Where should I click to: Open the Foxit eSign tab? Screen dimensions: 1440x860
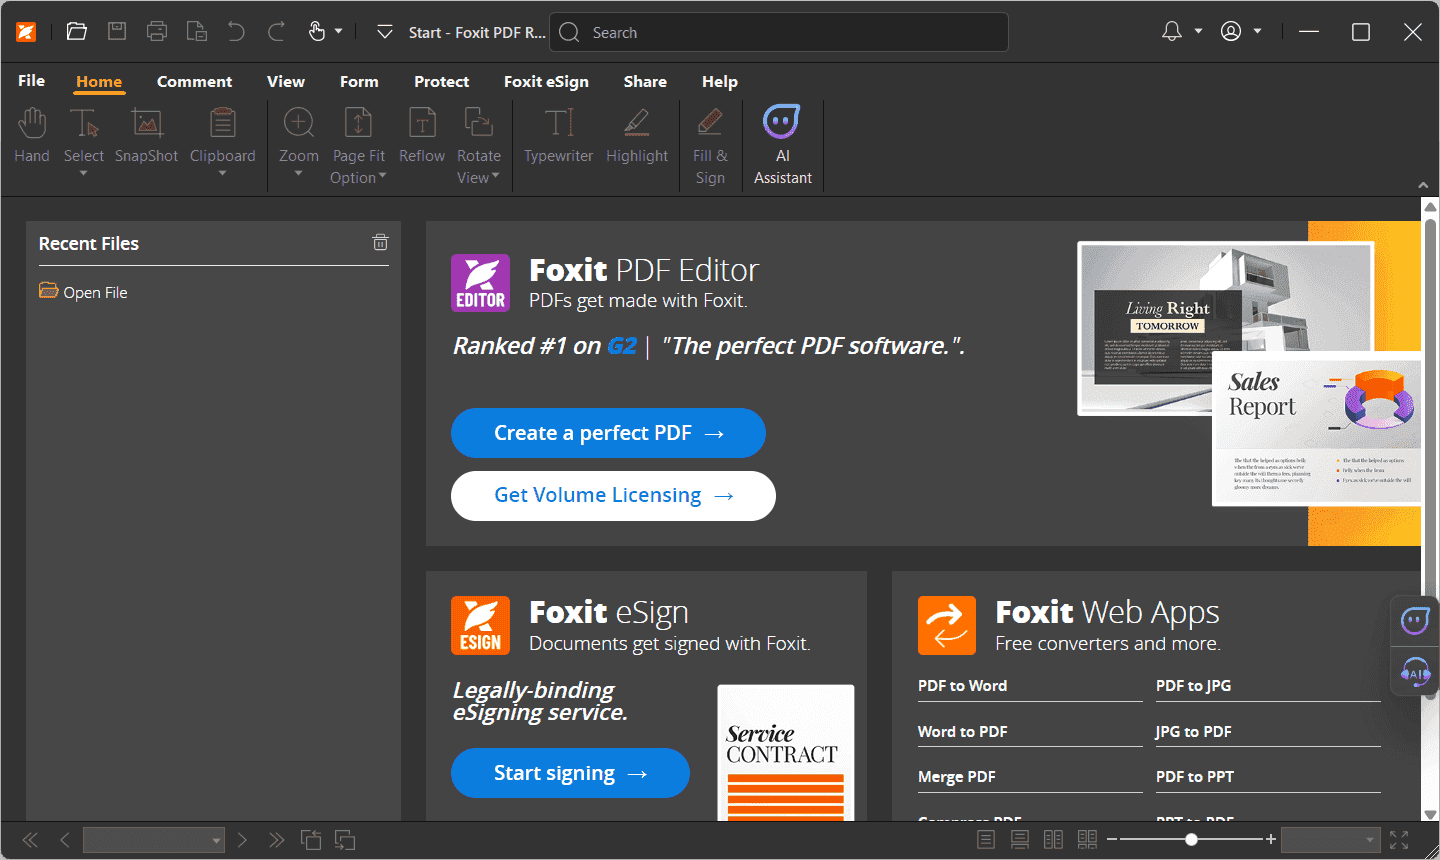pos(546,82)
